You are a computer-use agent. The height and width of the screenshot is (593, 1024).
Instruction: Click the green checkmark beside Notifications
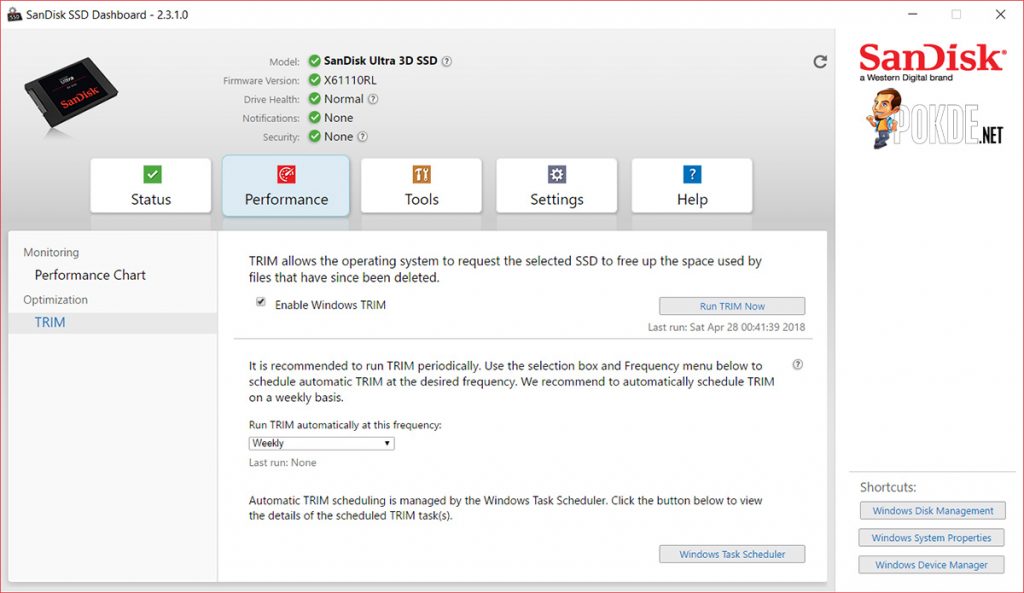pos(314,118)
